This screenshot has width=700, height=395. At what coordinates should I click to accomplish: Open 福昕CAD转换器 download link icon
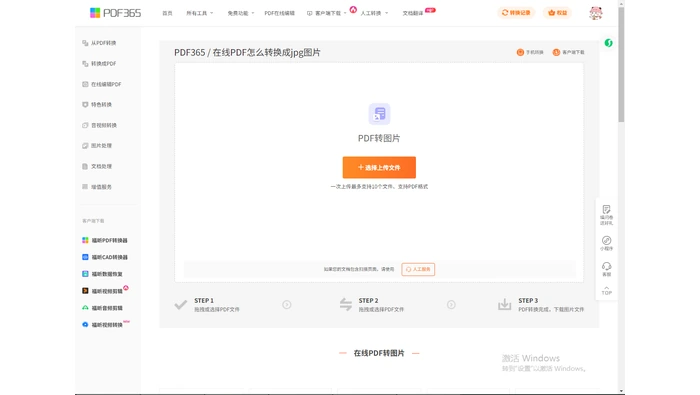[x=85, y=257]
